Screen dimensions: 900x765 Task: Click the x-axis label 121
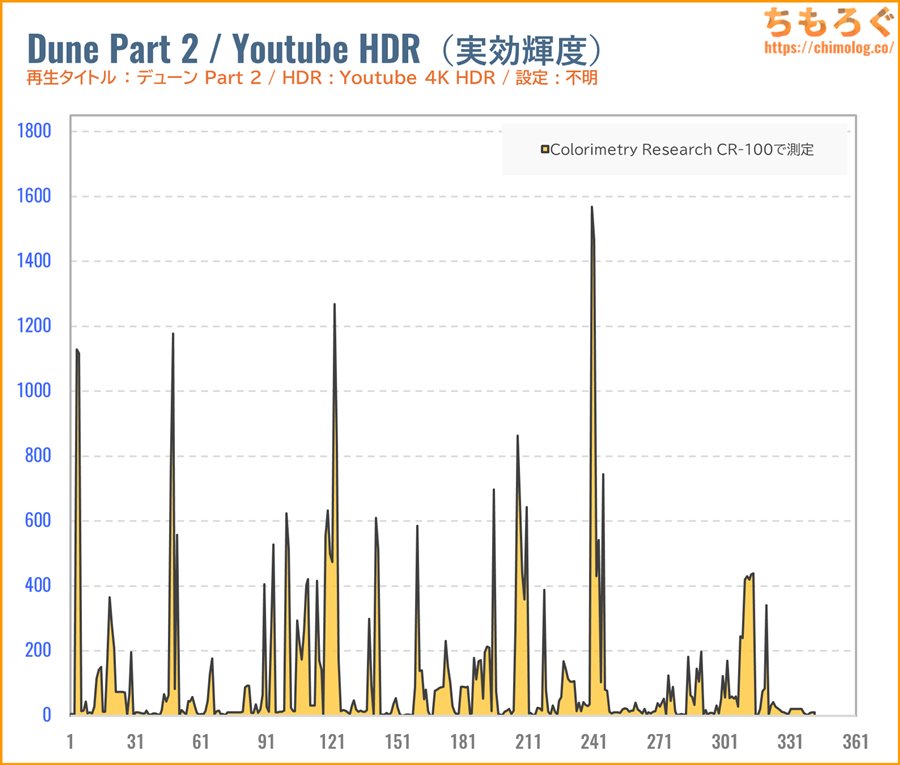(332, 741)
